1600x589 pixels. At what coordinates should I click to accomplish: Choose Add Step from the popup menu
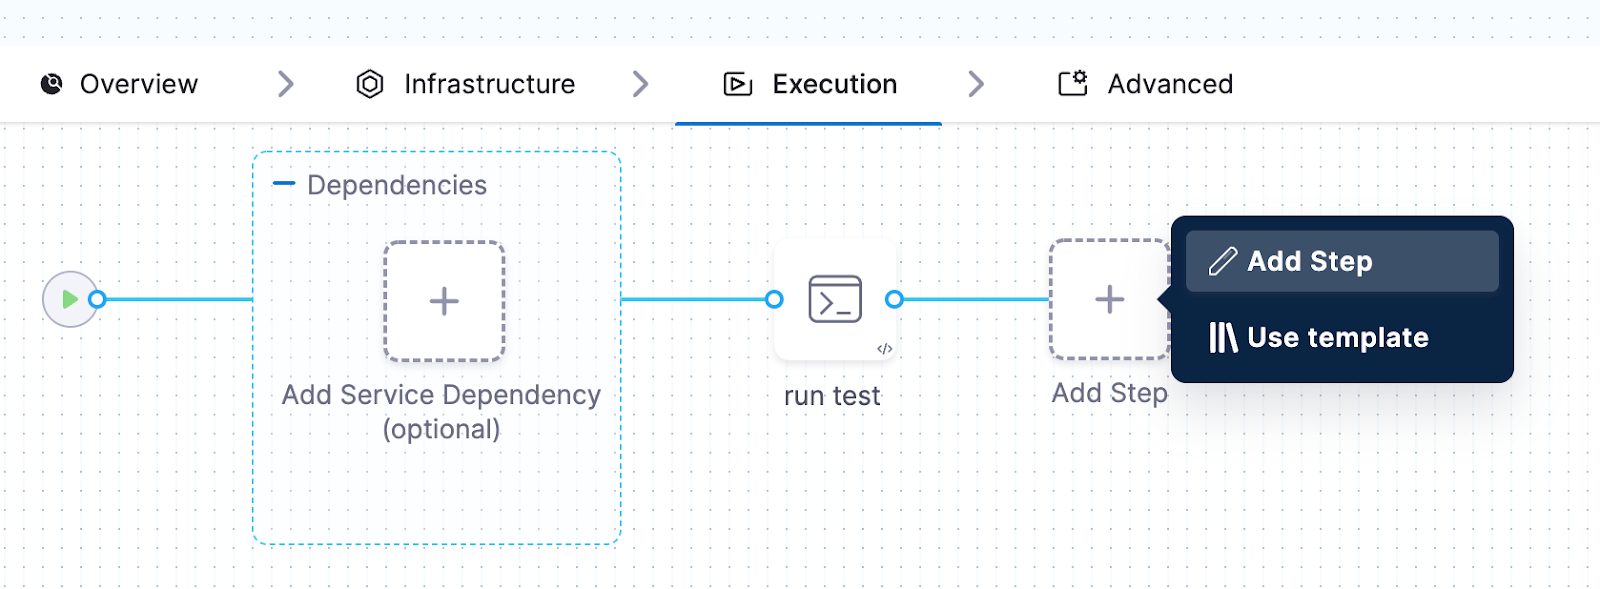1342,261
